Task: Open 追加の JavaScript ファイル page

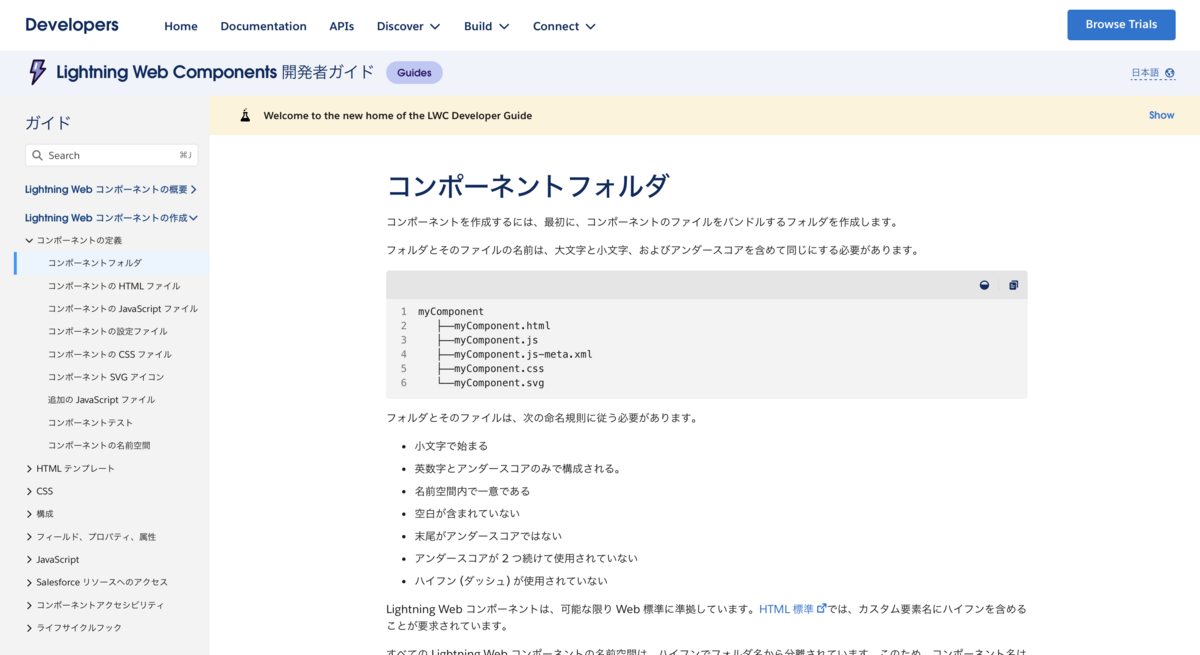Action: click(101, 400)
